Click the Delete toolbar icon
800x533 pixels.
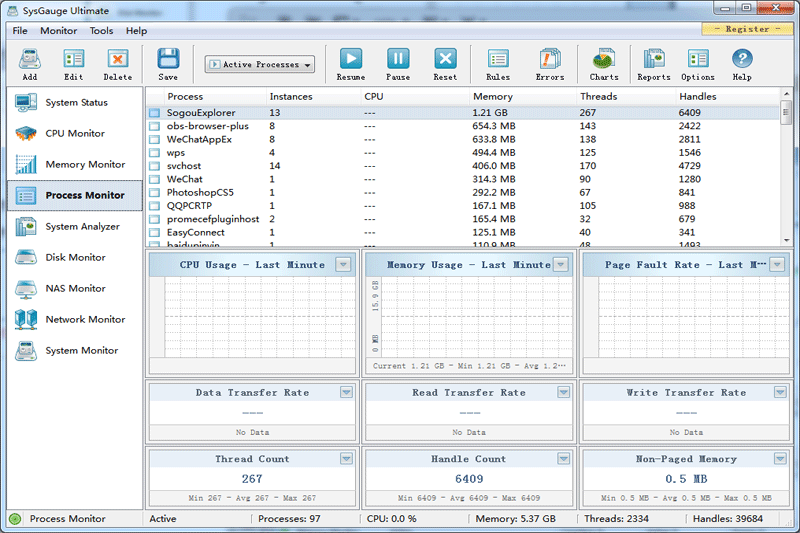(117, 64)
